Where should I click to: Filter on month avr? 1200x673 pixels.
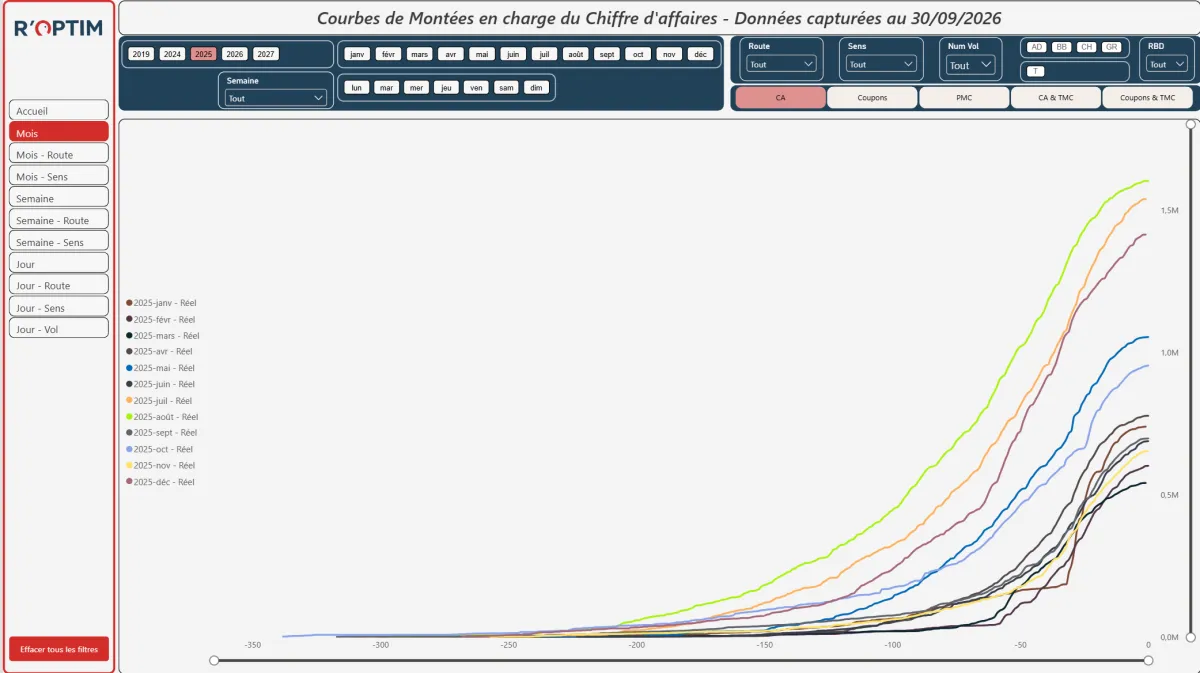[451, 54]
